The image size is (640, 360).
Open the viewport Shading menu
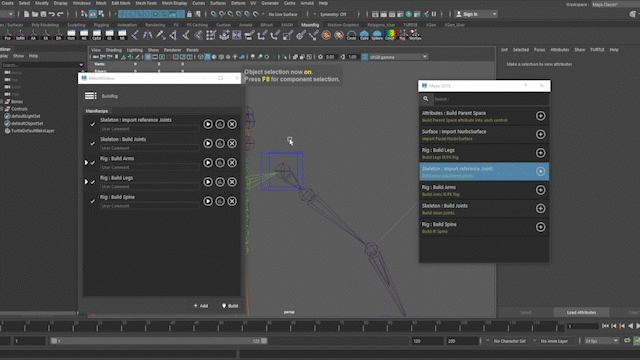(x=113, y=50)
